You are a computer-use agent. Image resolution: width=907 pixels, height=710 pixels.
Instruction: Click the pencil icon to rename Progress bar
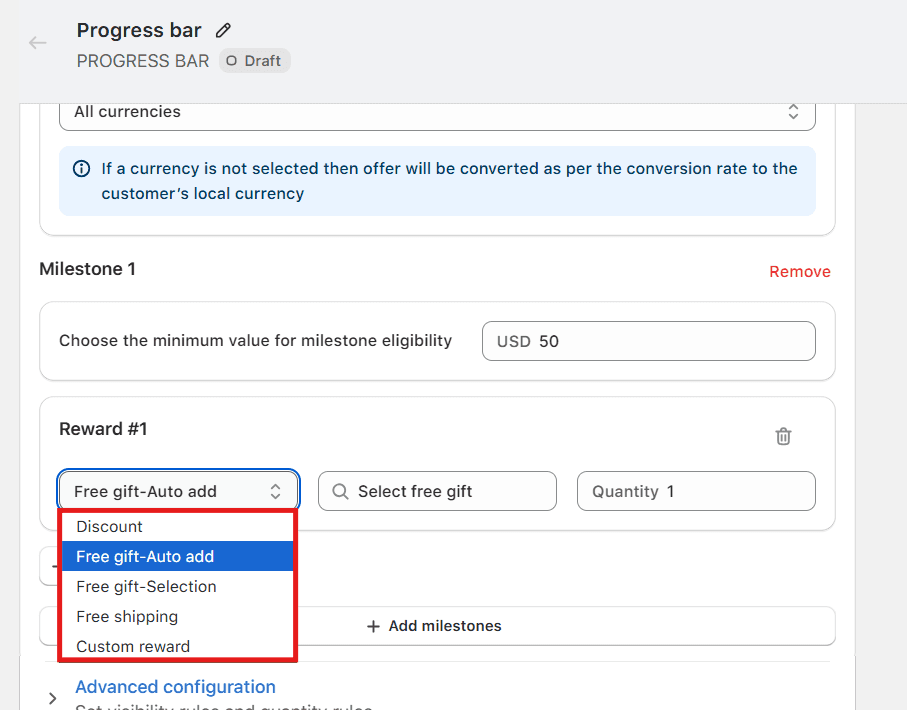click(222, 30)
